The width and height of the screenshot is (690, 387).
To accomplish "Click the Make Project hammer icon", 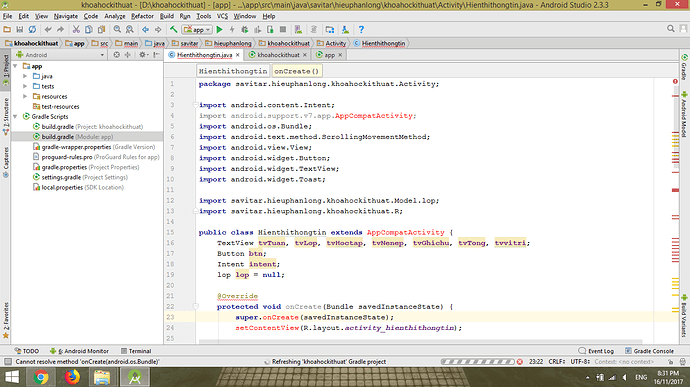I will point(173,29).
